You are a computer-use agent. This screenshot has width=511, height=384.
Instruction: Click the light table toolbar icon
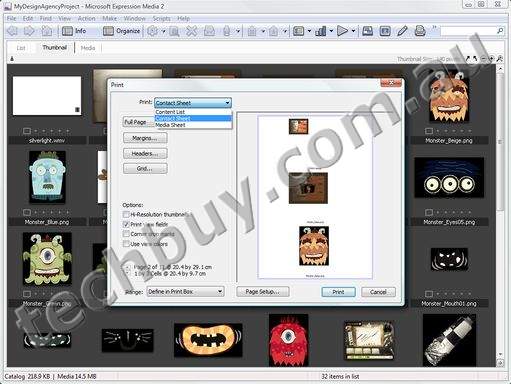[x=368, y=31]
